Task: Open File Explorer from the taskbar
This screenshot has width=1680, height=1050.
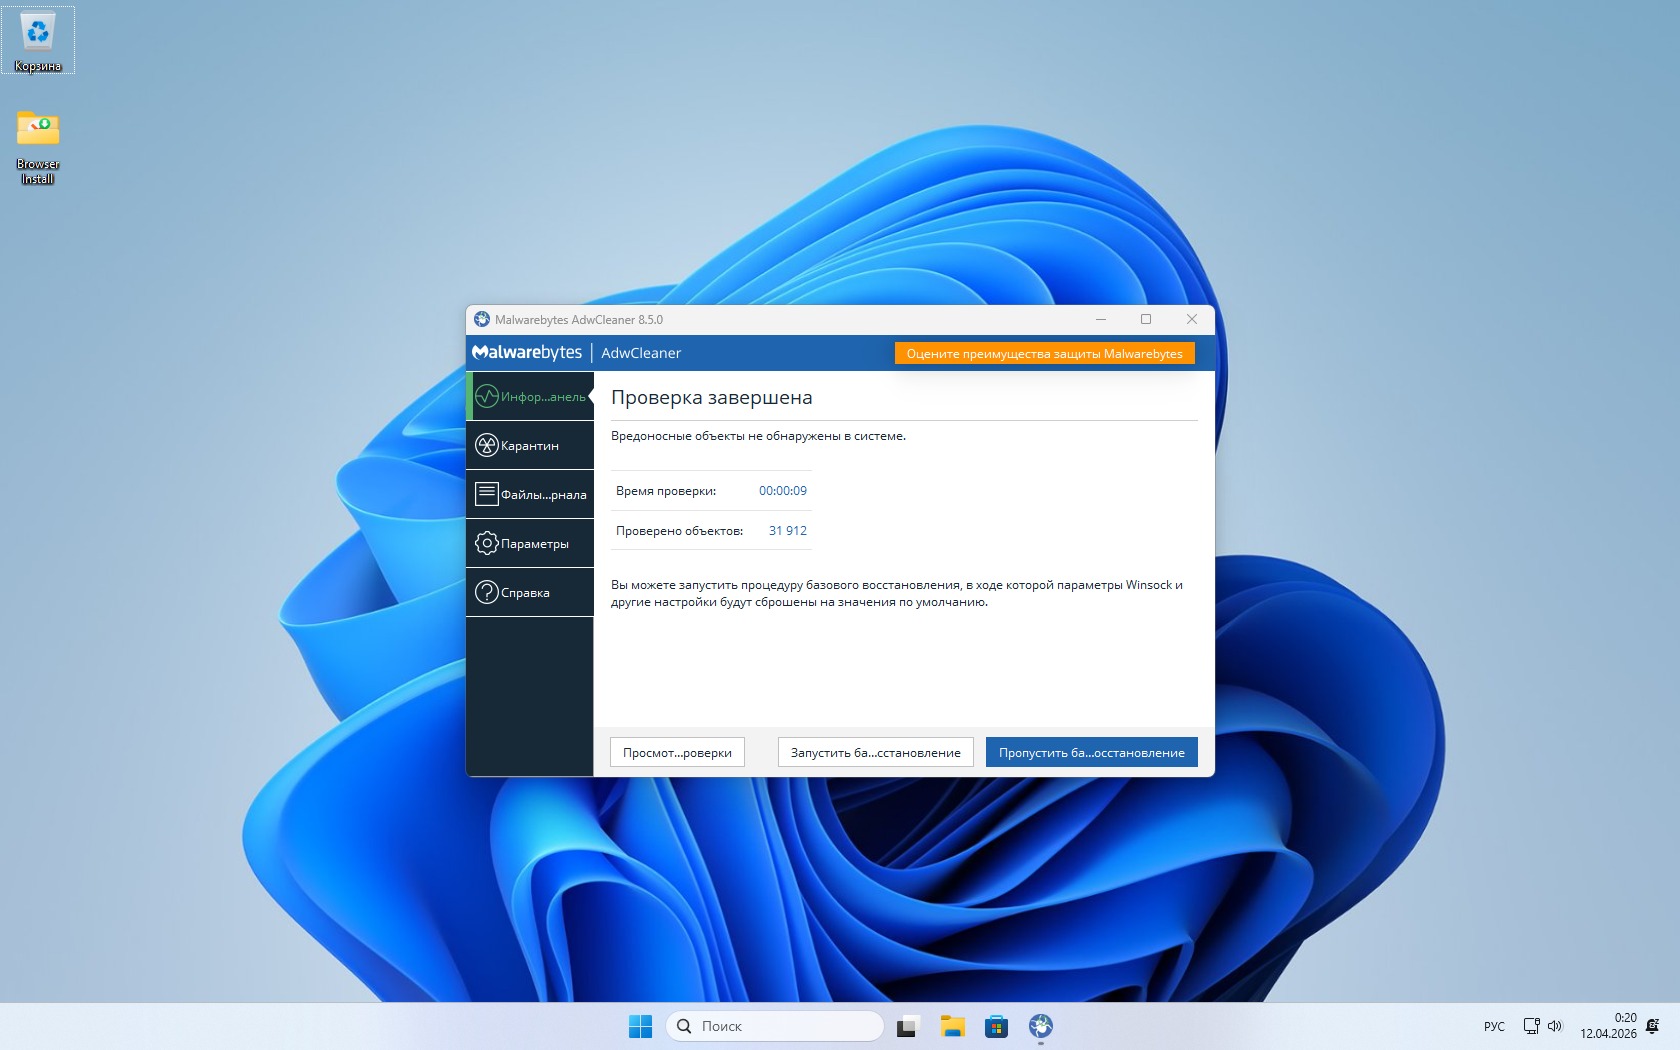Action: point(952,1026)
